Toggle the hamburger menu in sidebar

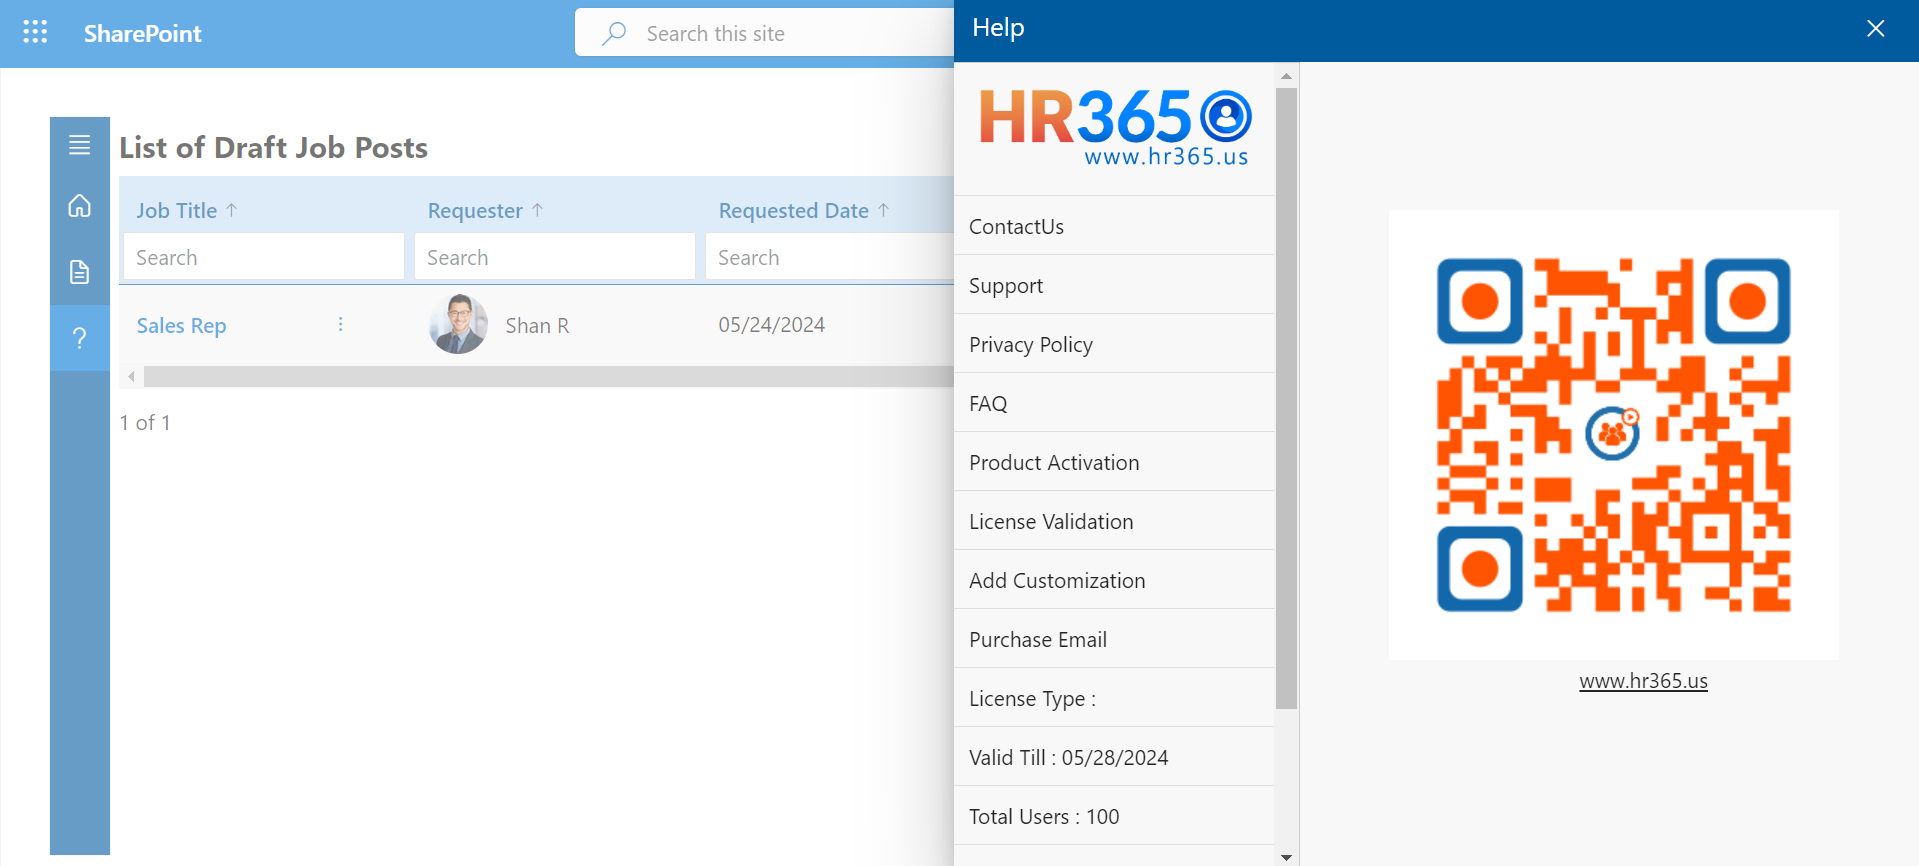point(80,145)
